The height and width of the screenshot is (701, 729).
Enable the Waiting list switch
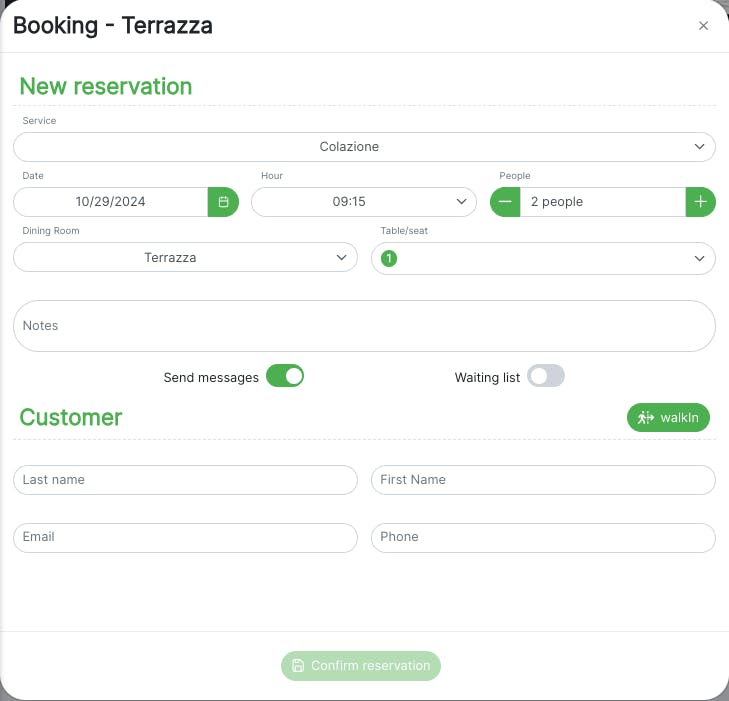pyautogui.click(x=546, y=376)
